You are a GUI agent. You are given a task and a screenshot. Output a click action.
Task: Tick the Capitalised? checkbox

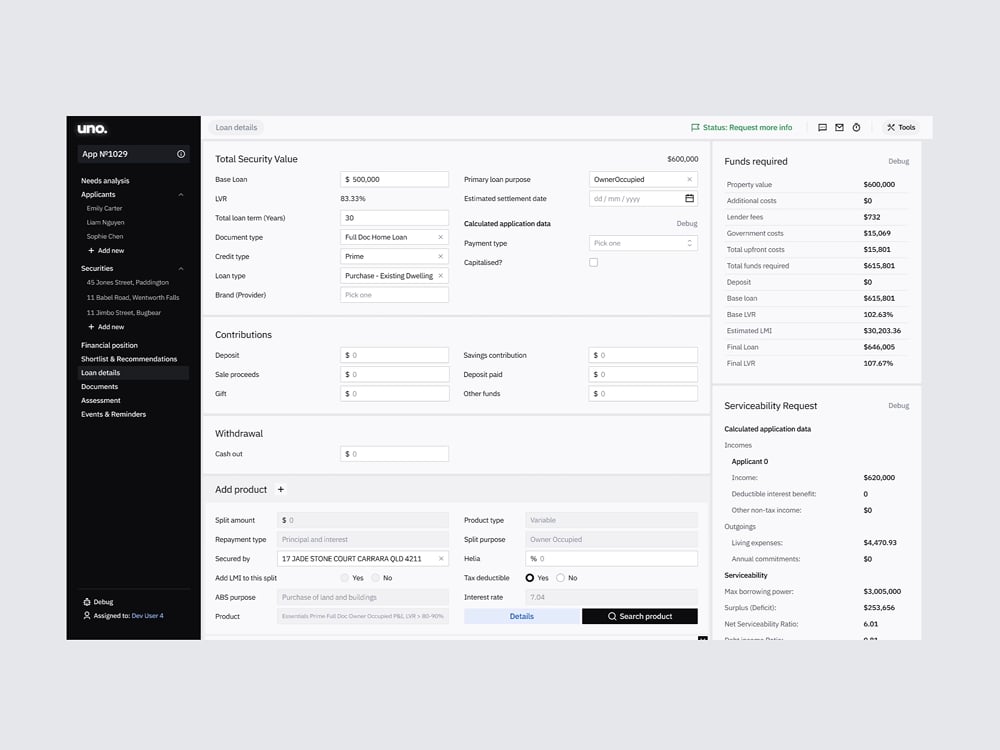point(594,262)
